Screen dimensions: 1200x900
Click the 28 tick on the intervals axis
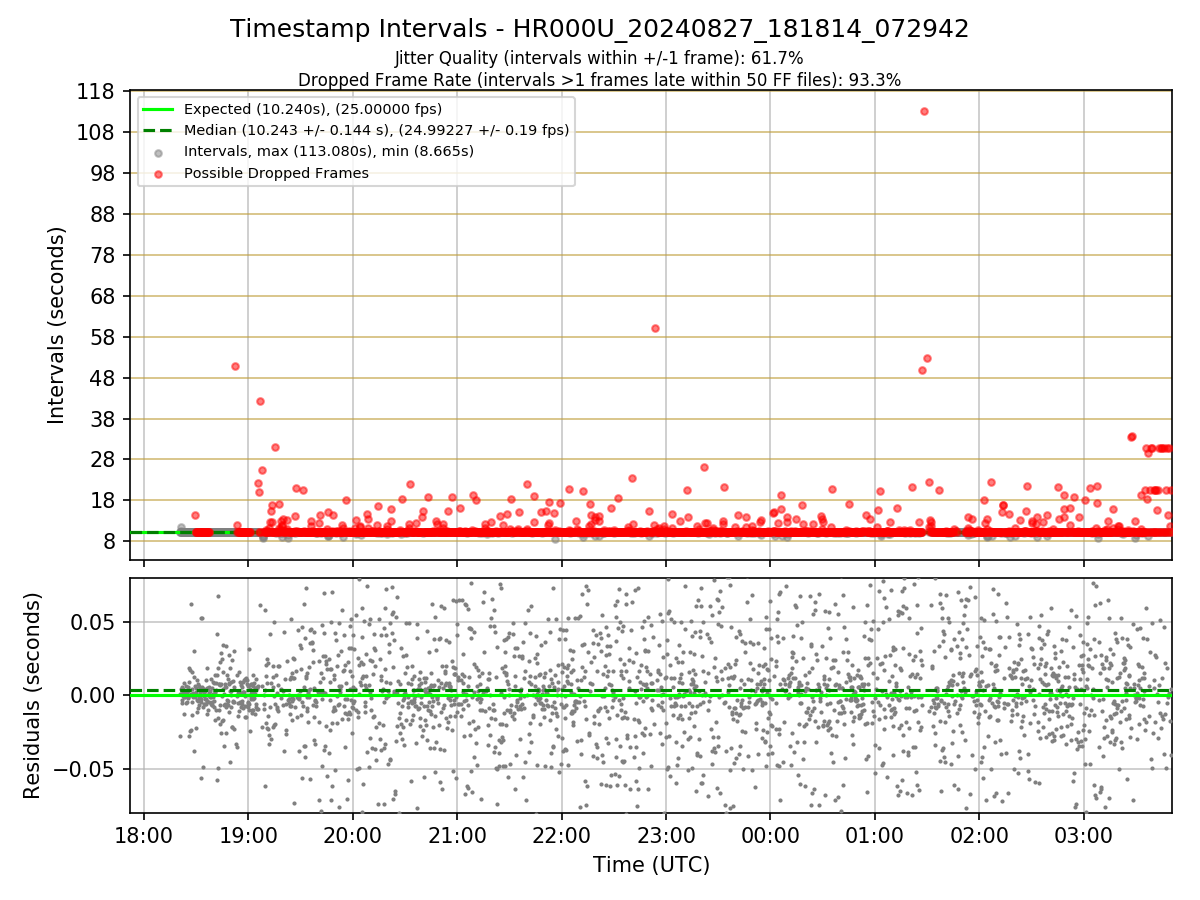104,460
